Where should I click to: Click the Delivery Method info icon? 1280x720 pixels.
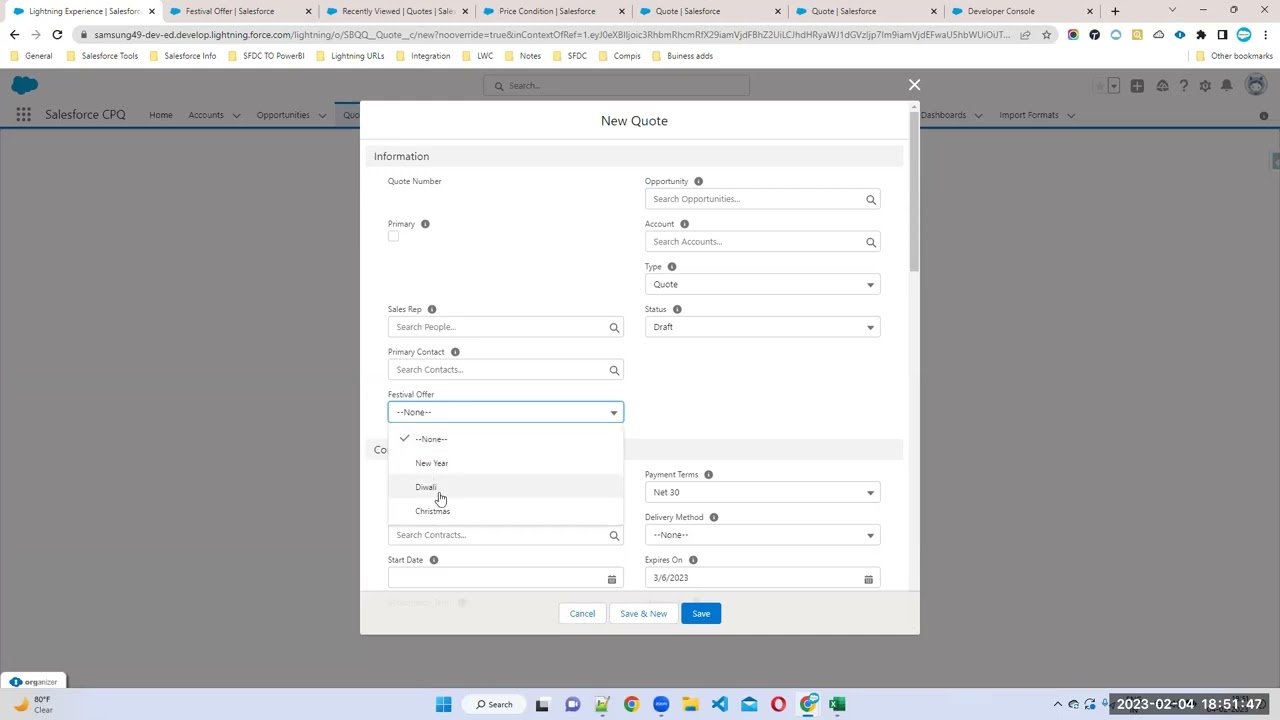(x=713, y=517)
